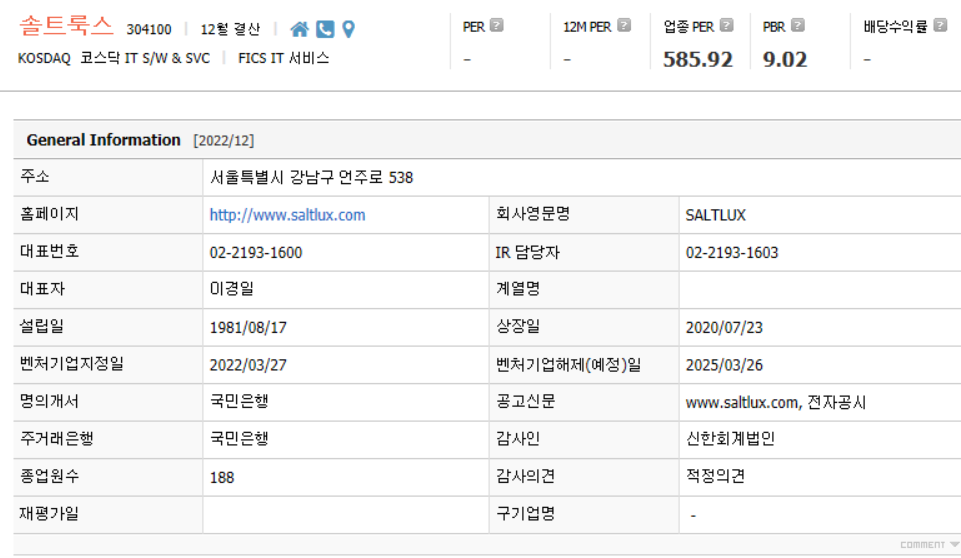Click the 공고신문 label
Viewport: 961px width, 558px height.
525,401
